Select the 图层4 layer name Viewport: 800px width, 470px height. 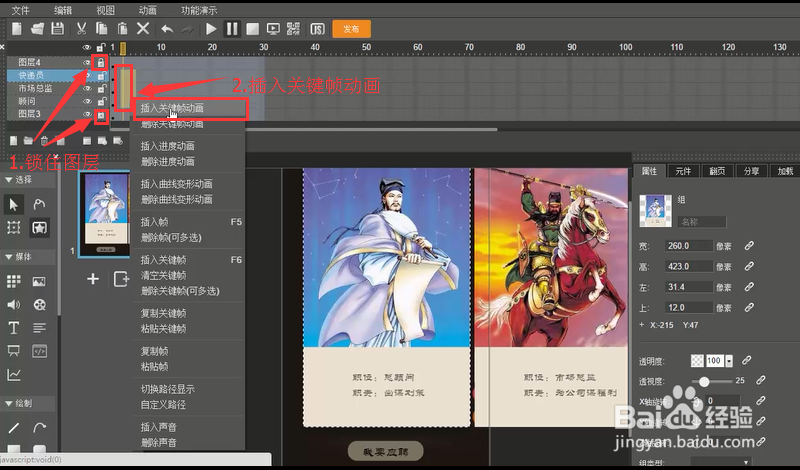pyautogui.click(x=30, y=62)
